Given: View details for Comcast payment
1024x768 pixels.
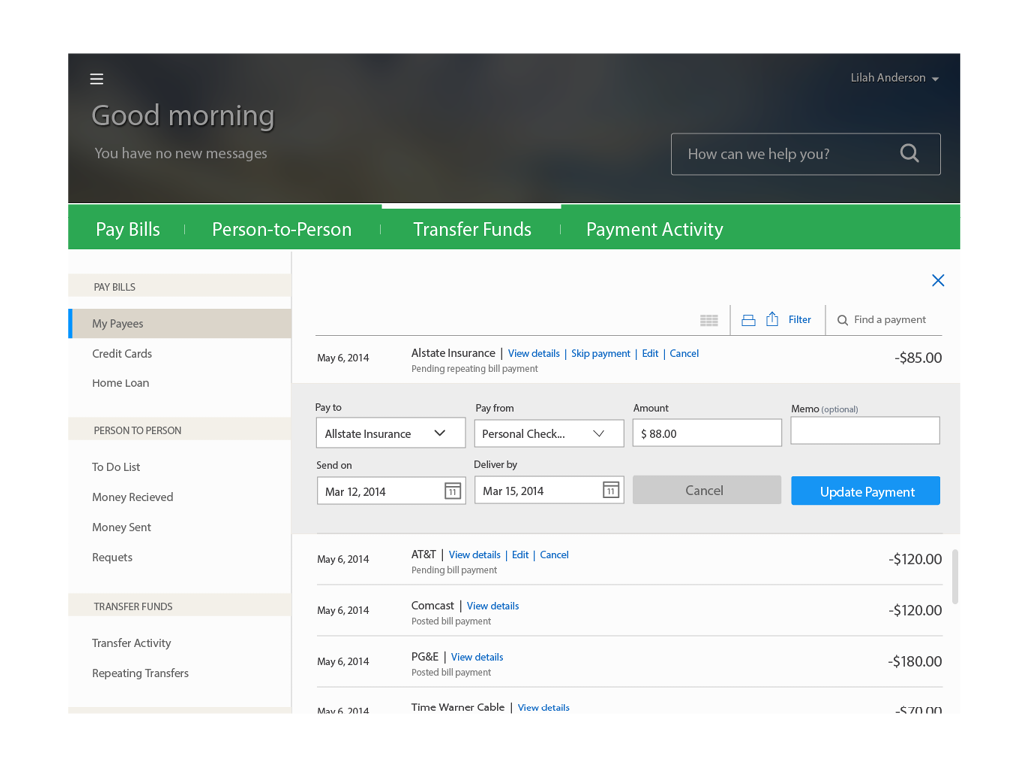Looking at the screenshot, I should pos(492,606).
